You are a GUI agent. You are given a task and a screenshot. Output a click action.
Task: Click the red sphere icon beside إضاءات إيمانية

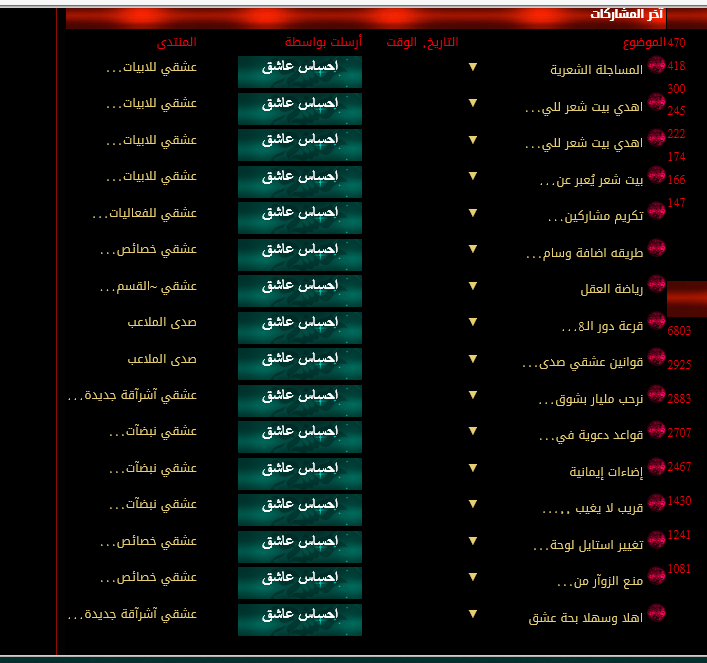click(656, 467)
